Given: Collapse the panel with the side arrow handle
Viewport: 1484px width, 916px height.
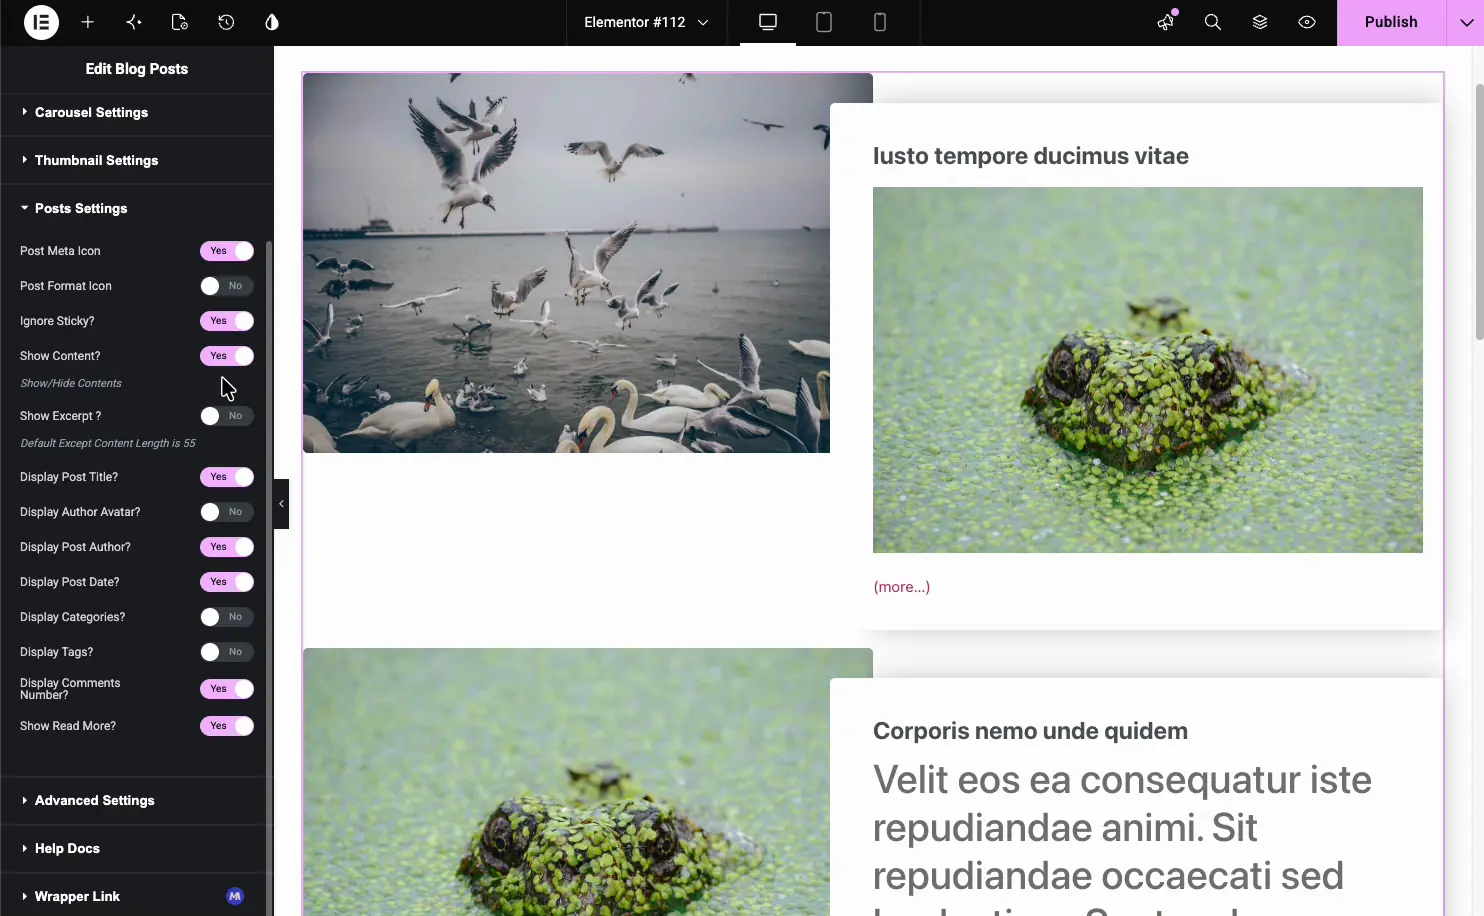Looking at the screenshot, I should [x=281, y=504].
